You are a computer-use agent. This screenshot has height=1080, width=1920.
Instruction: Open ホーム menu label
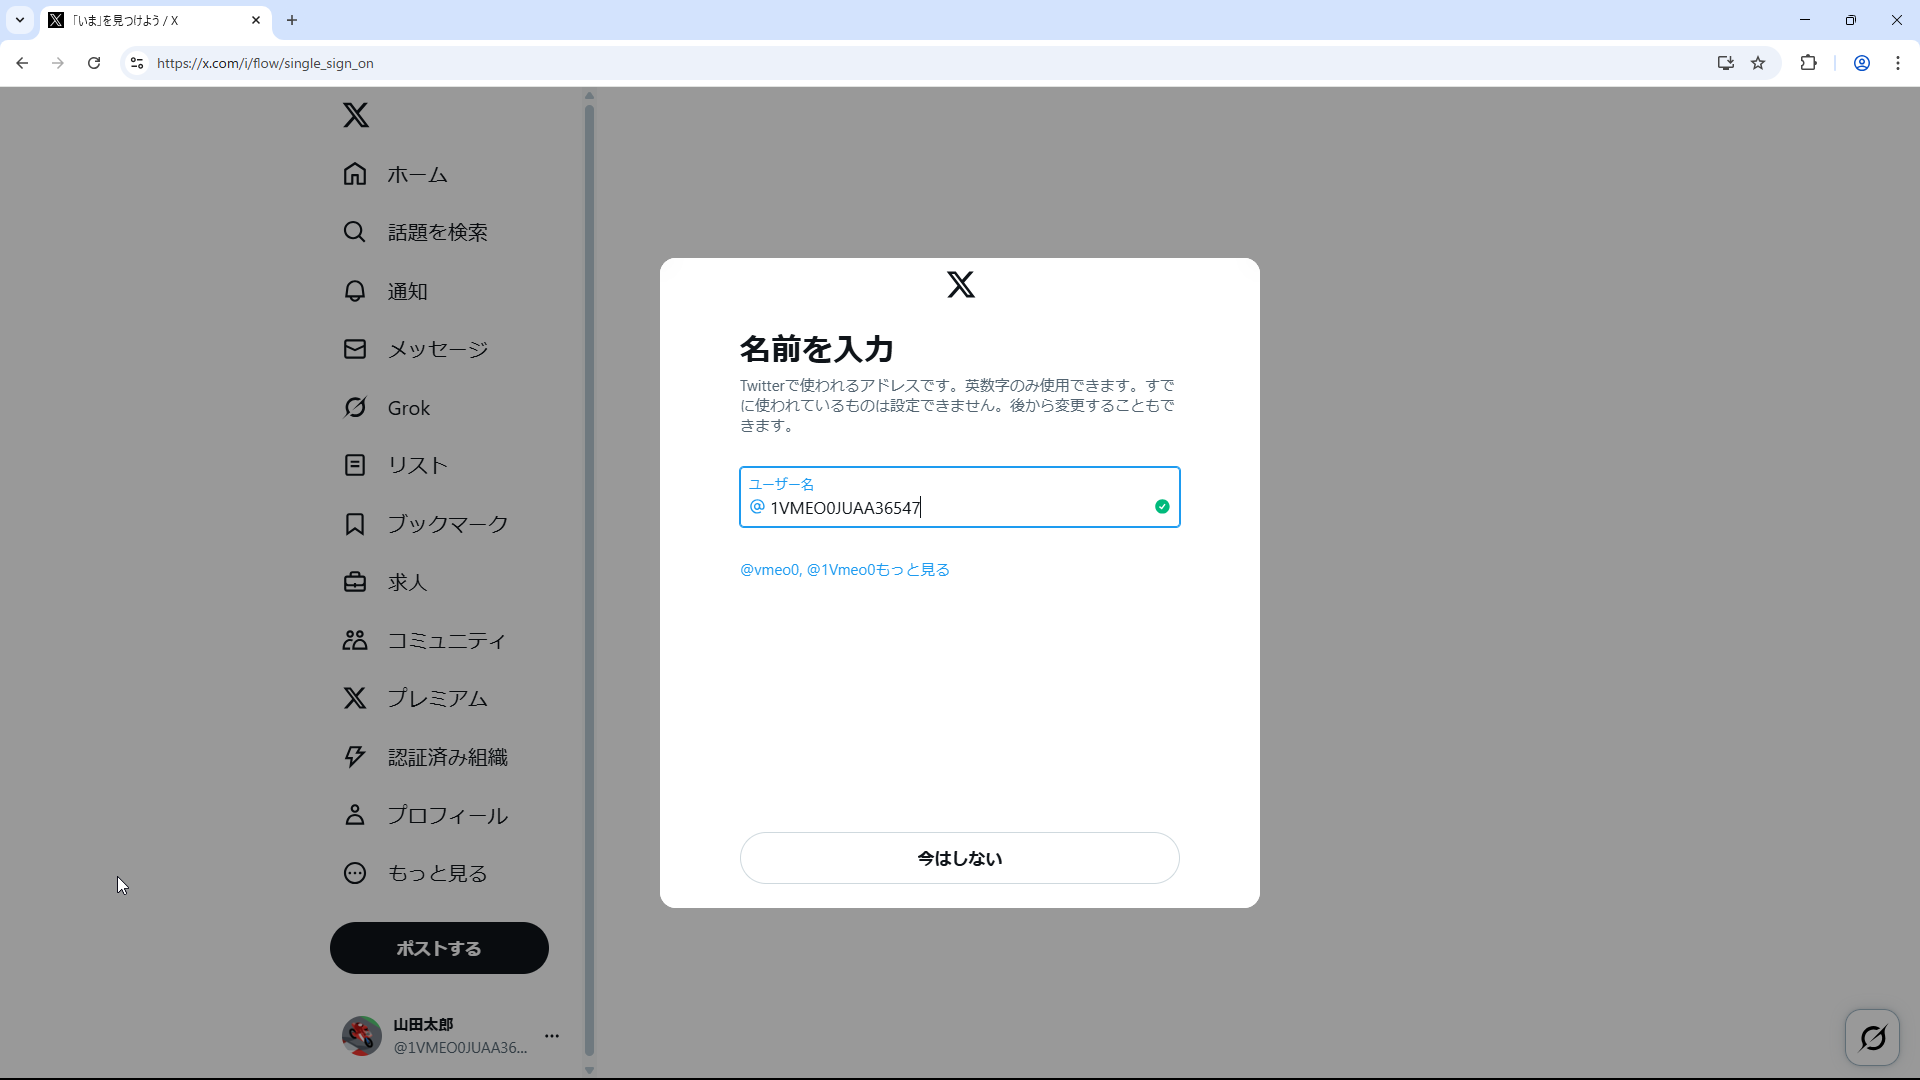click(417, 175)
